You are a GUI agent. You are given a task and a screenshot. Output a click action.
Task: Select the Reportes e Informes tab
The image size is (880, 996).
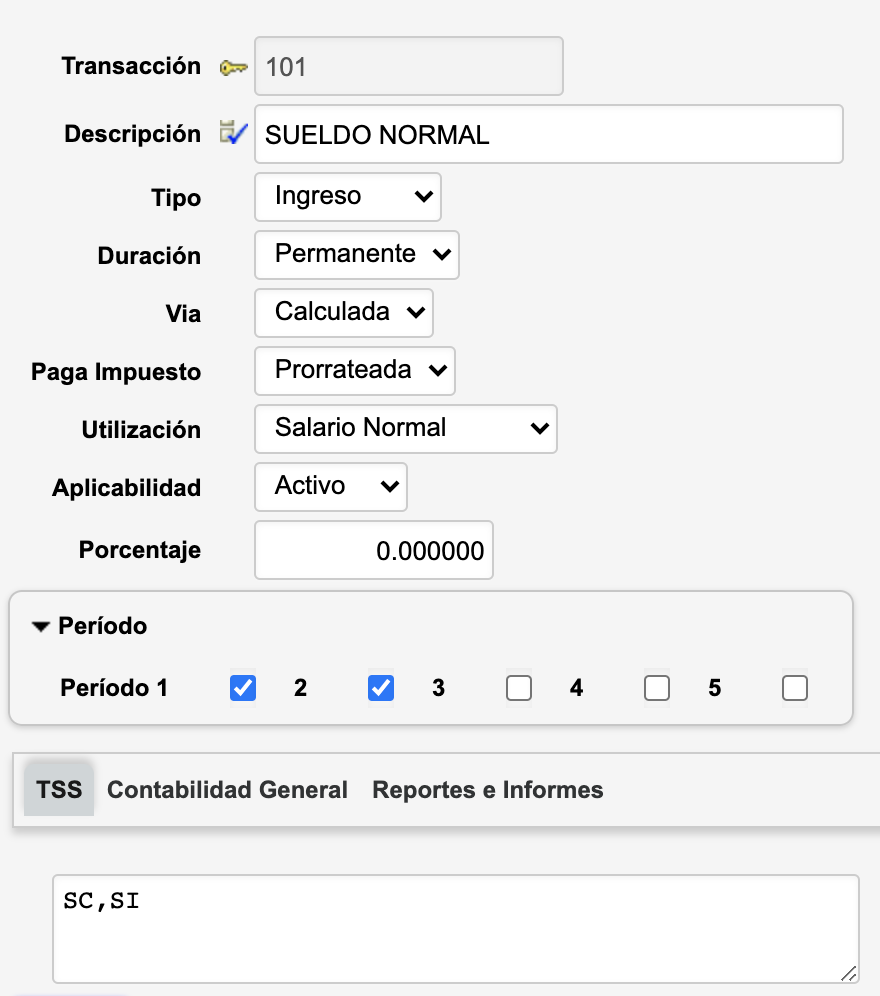tap(487, 790)
